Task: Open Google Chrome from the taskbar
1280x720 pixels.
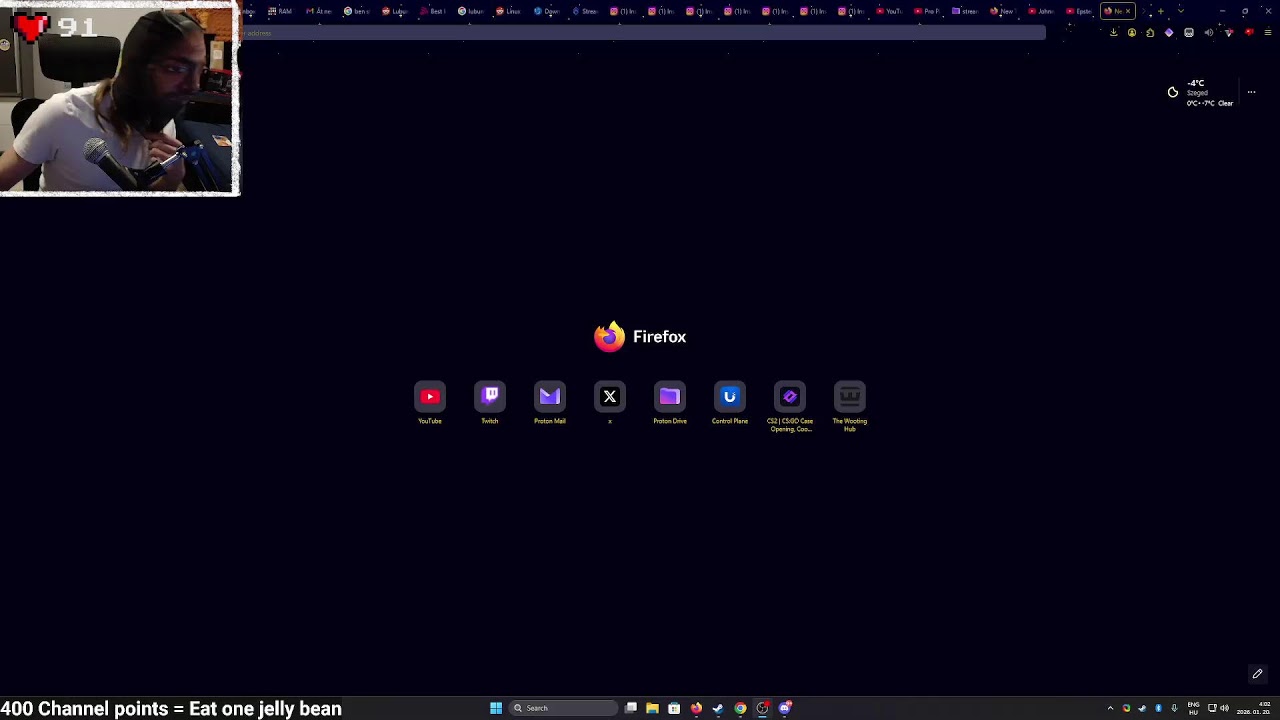Action: [x=740, y=708]
